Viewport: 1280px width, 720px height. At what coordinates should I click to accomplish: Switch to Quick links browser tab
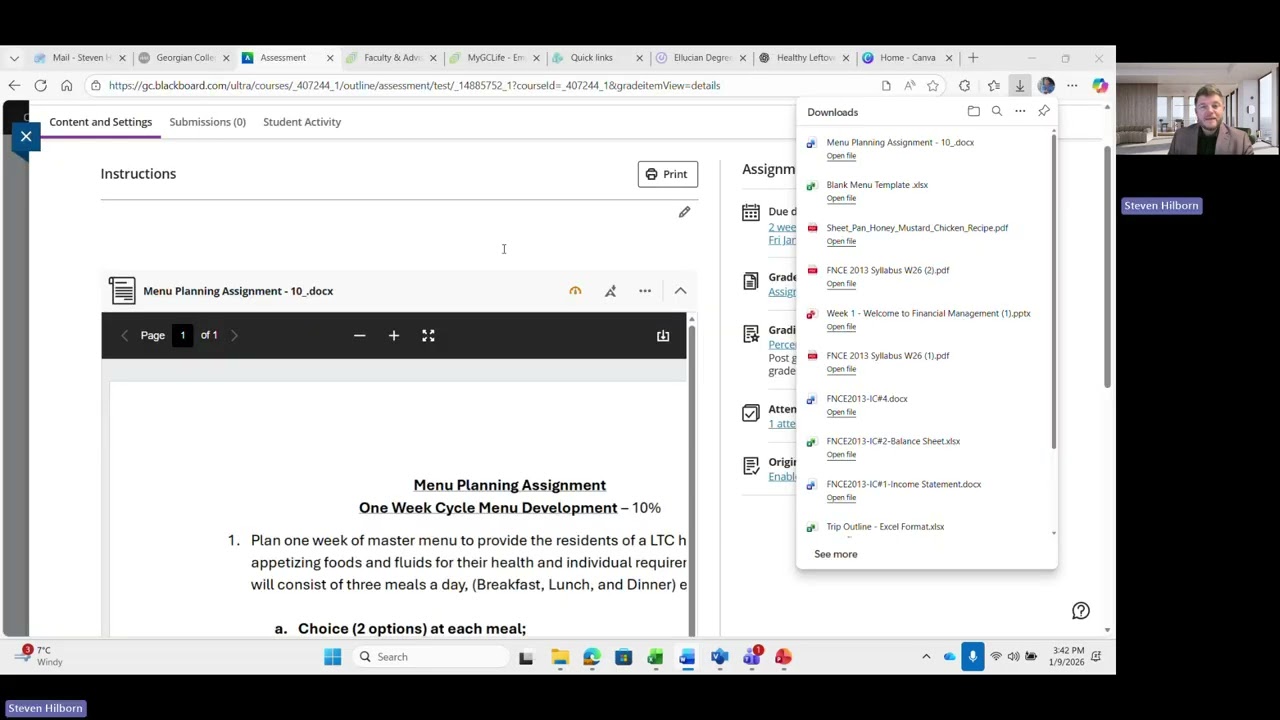tap(597, 58)
